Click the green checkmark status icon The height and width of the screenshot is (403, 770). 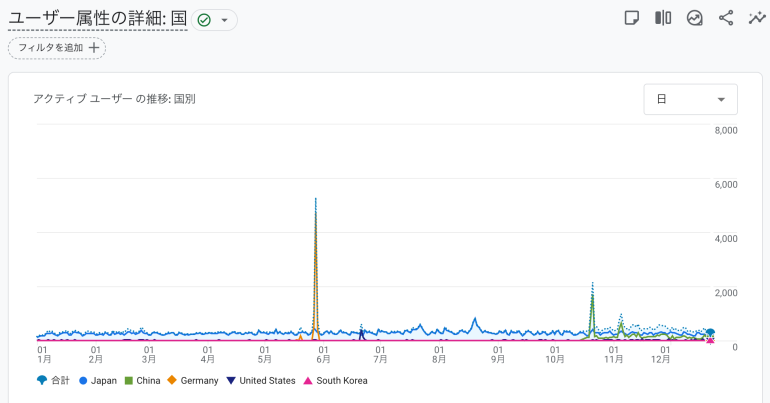click(204, 20)
